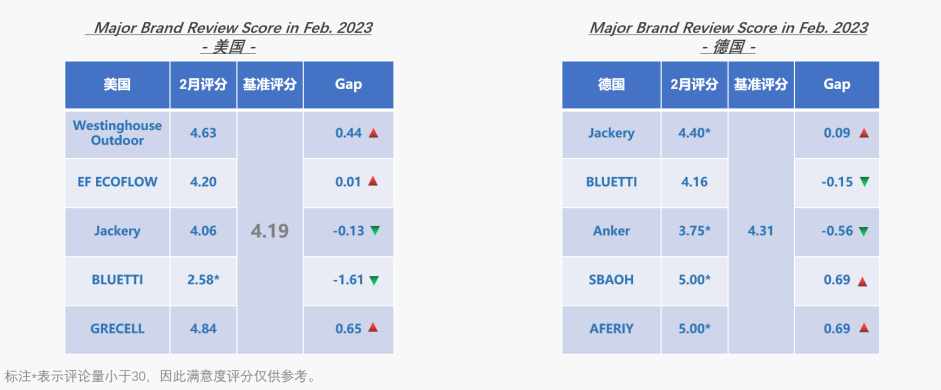Select the GRECELL brand cell

point(117,329)
